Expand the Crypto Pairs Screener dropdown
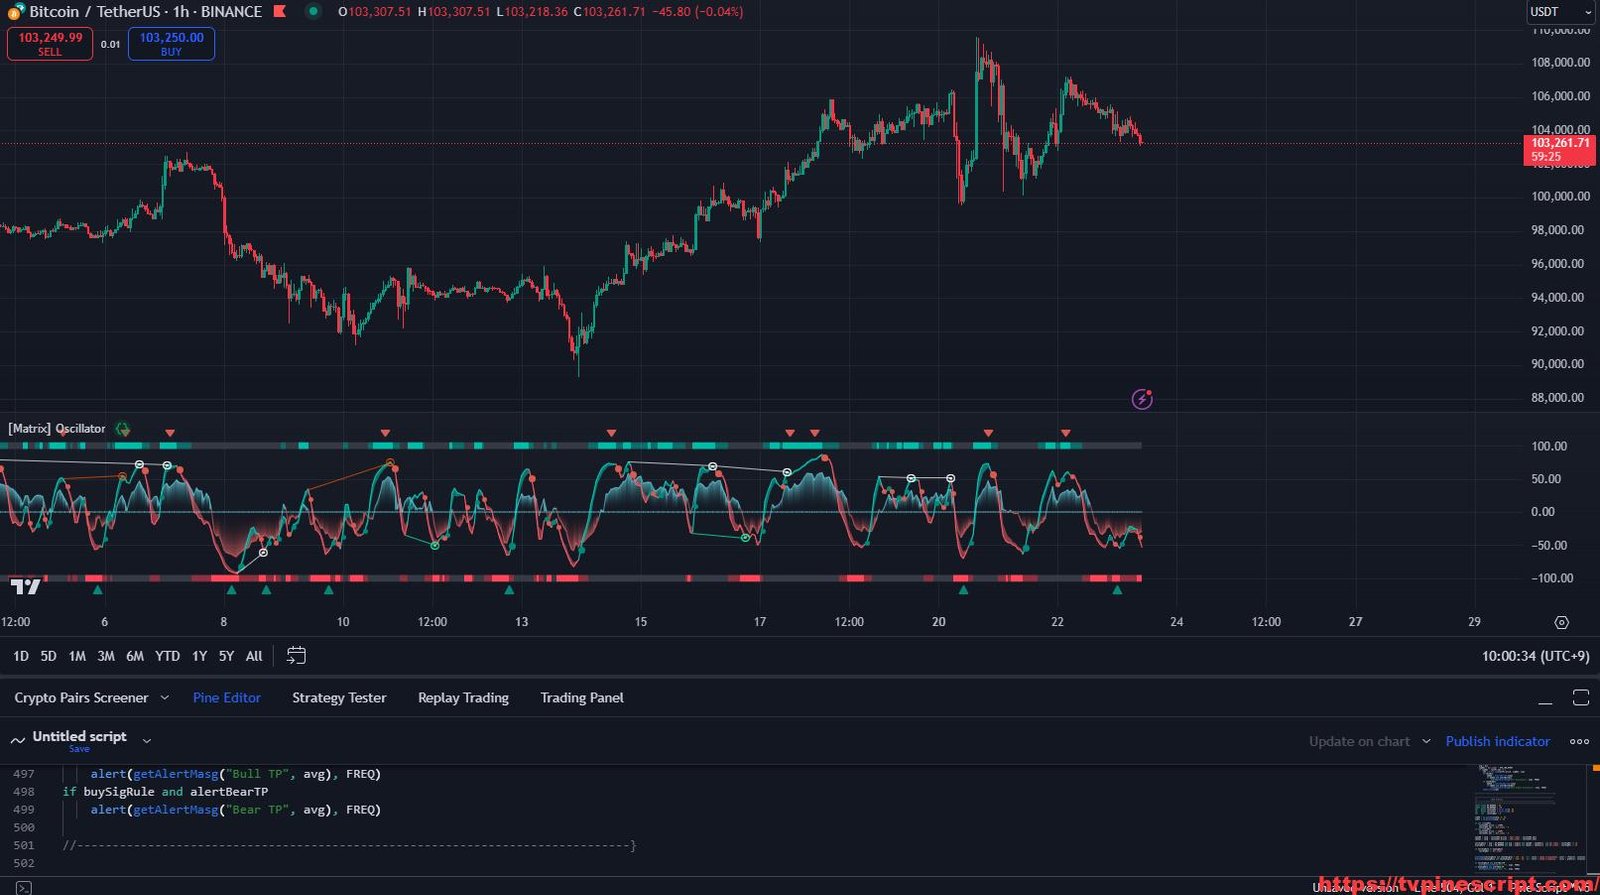1600x895 pixels. tap(165, 698)
